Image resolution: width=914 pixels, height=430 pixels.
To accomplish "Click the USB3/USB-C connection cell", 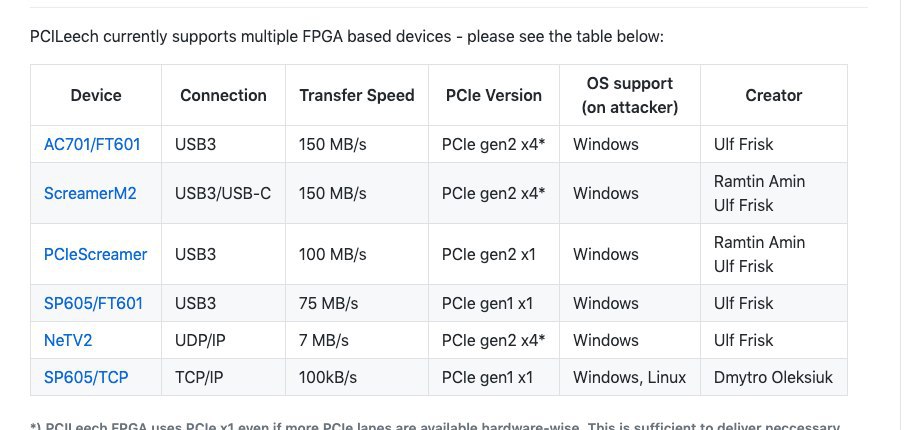I will (x=223, y=193).
